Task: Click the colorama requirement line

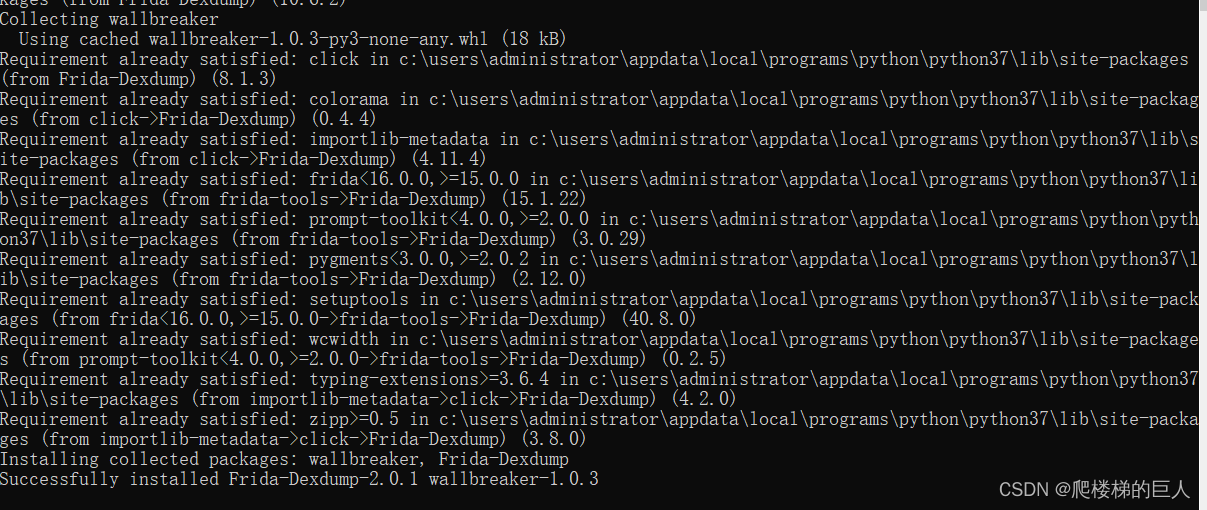Action: (x=599, y=109)
